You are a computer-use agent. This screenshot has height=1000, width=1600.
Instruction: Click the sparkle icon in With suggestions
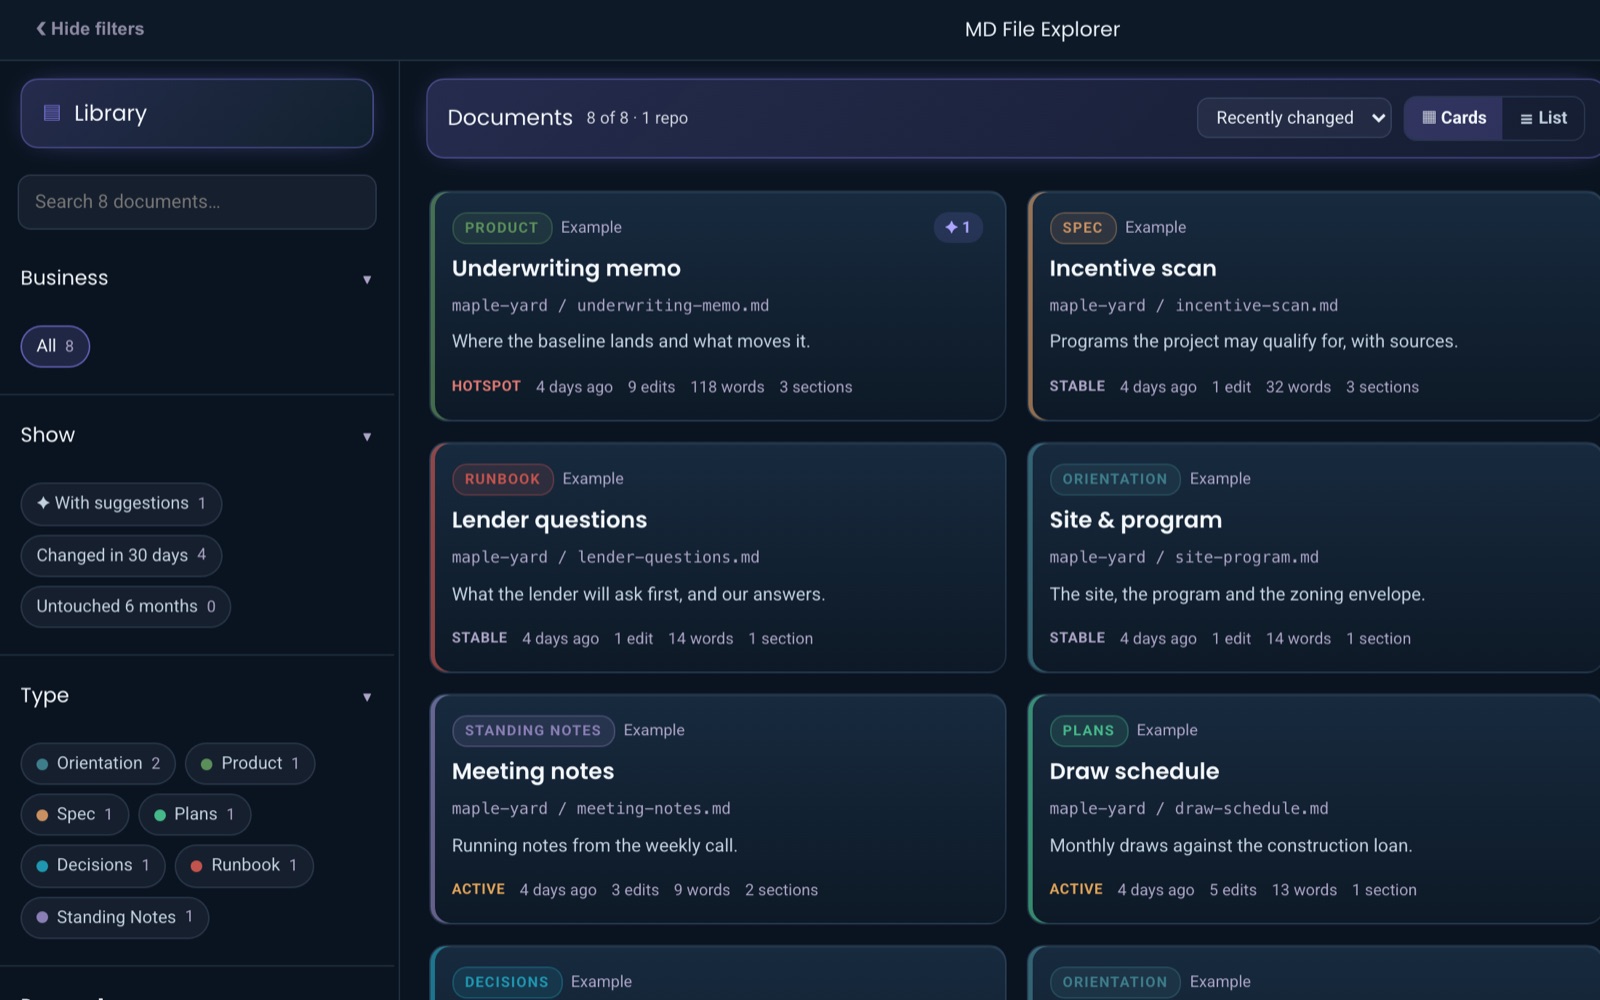tap(43, 503)
